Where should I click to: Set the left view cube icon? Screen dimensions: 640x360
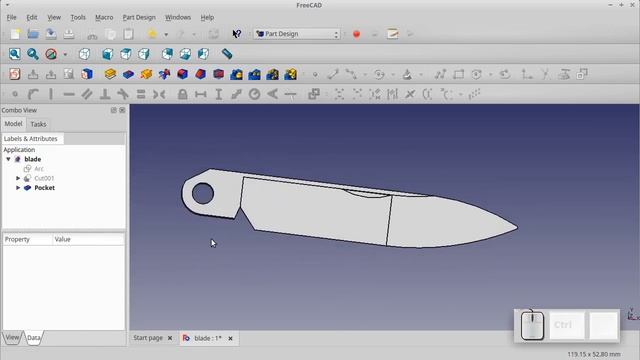tap(203, 54)
